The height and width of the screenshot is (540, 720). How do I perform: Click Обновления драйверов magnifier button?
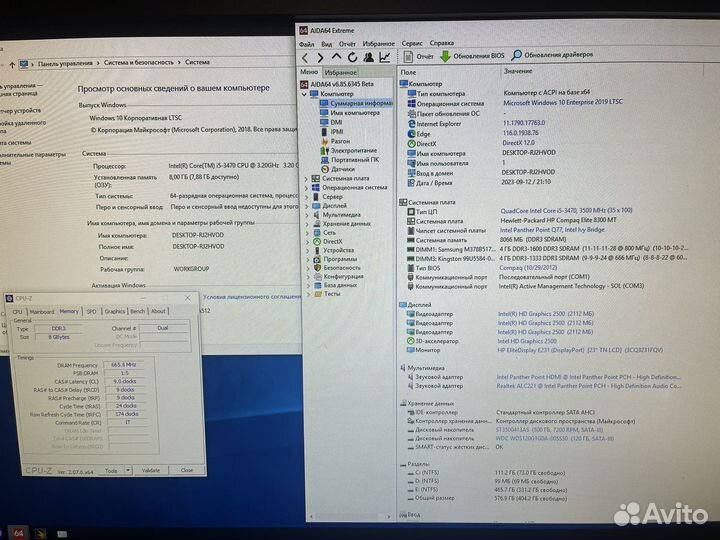(x=552, y=55)
